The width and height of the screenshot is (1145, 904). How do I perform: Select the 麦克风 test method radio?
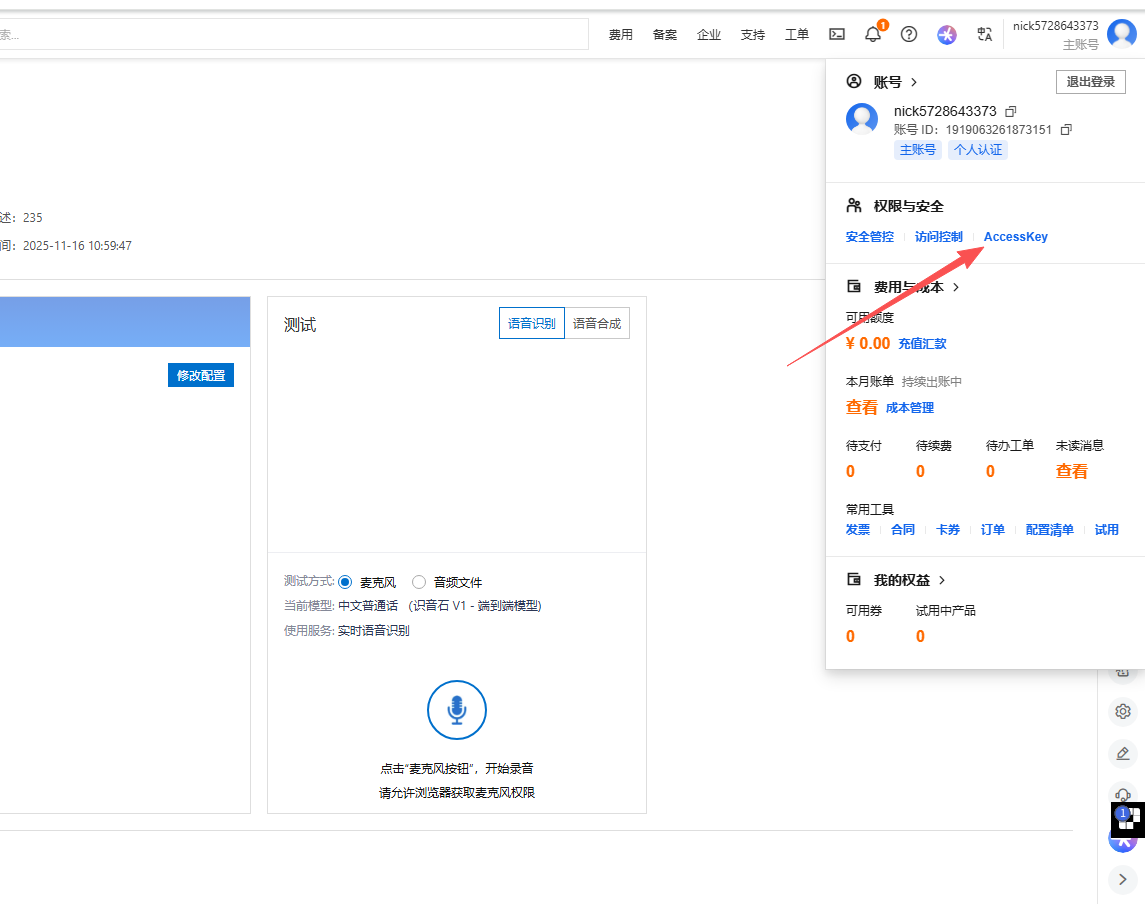point(346,582)
